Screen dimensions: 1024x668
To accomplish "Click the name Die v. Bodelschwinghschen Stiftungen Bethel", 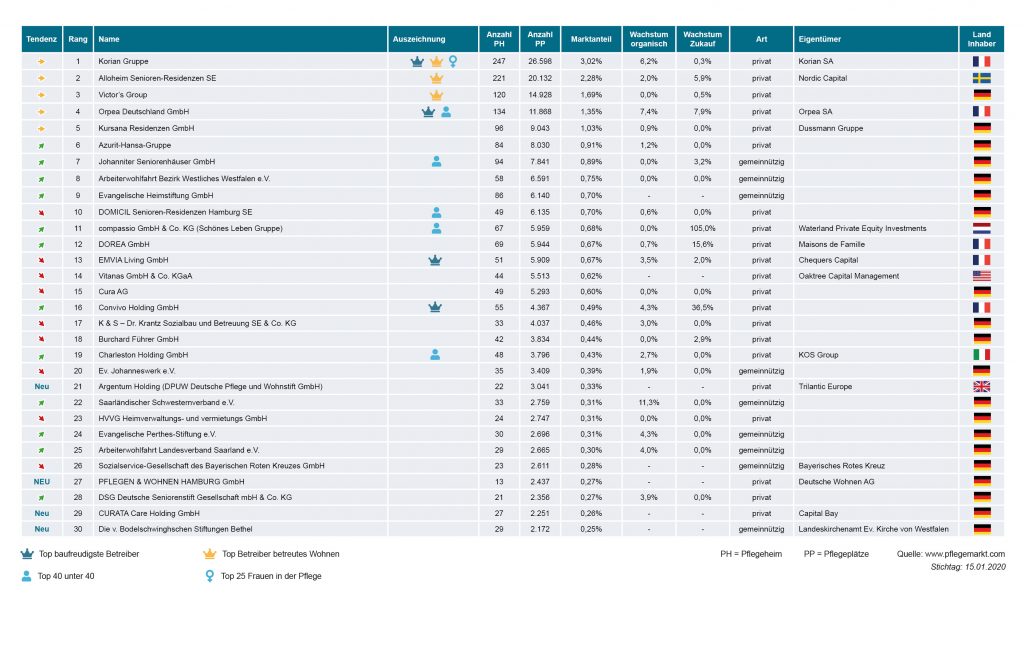I will pyautogui.click(x=175, y=529).
